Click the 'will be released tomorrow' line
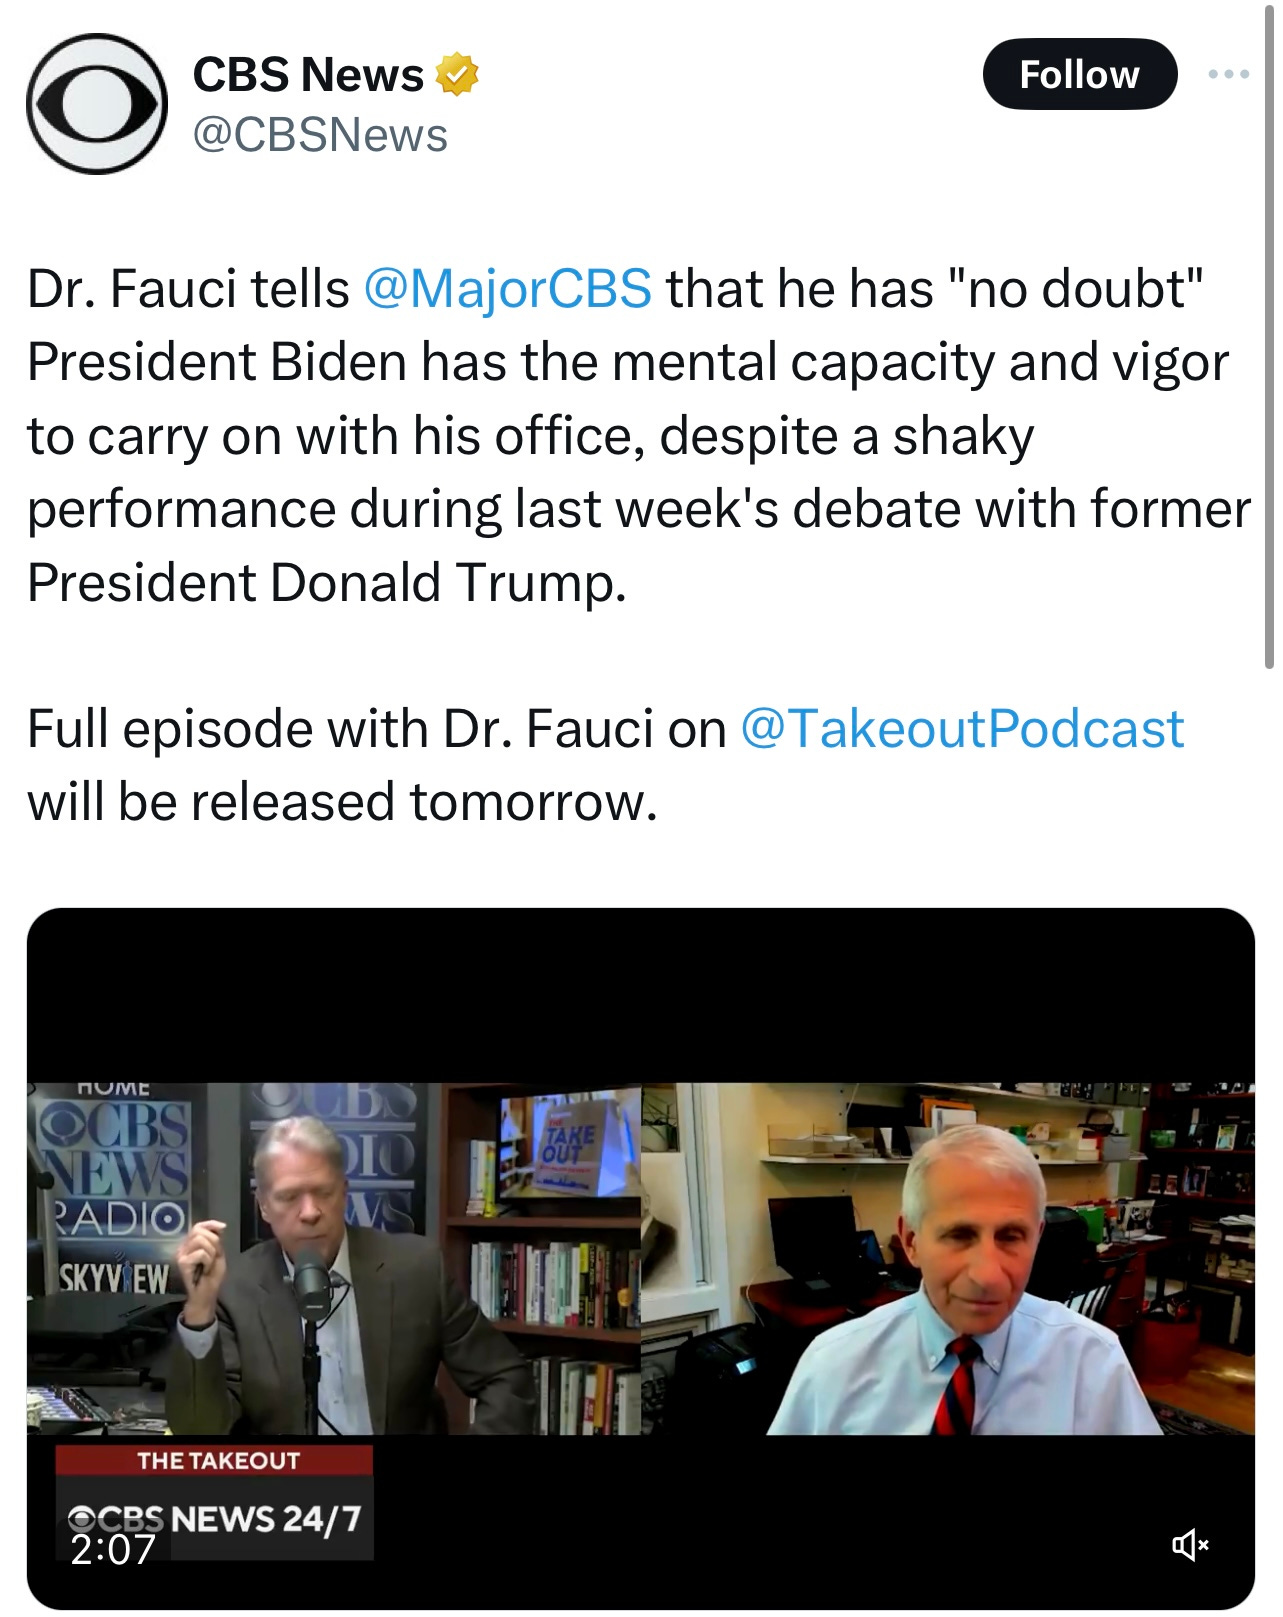Viewport: 1283px width, 1617px height. point(342,802)
